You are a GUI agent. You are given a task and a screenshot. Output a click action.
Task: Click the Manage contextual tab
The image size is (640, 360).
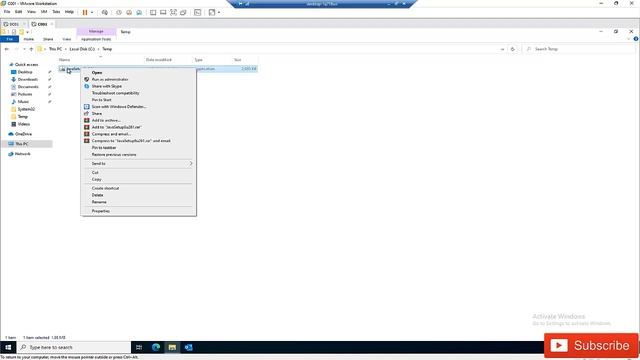(96, 31)
